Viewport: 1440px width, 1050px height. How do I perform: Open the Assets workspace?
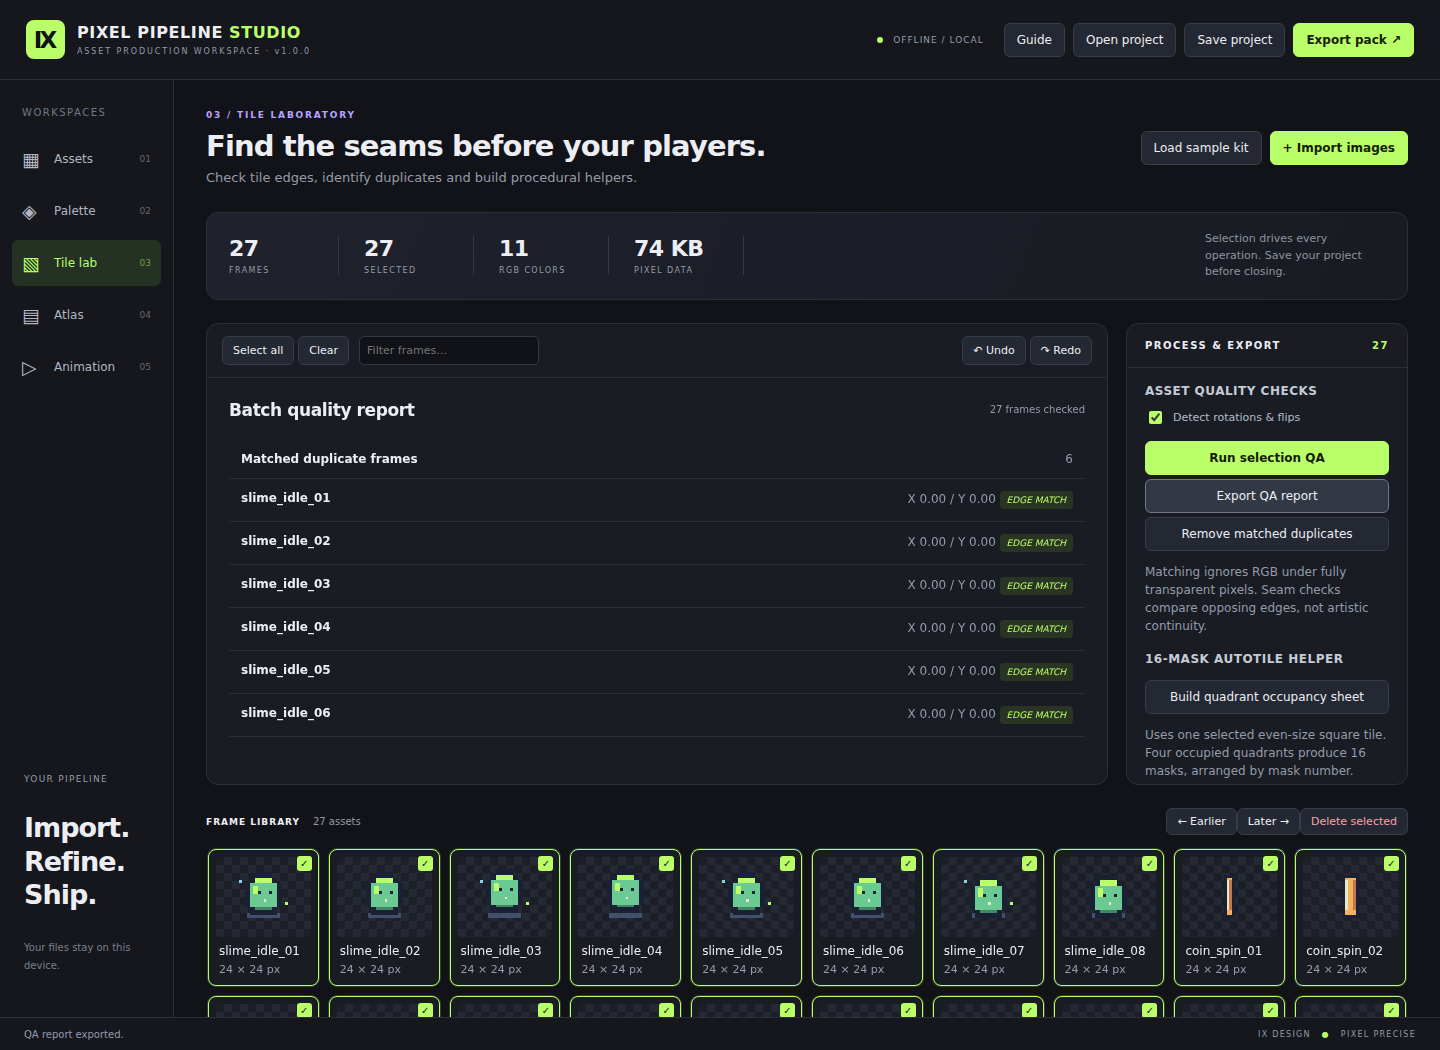pyautogui.click(x=86, y=159)
